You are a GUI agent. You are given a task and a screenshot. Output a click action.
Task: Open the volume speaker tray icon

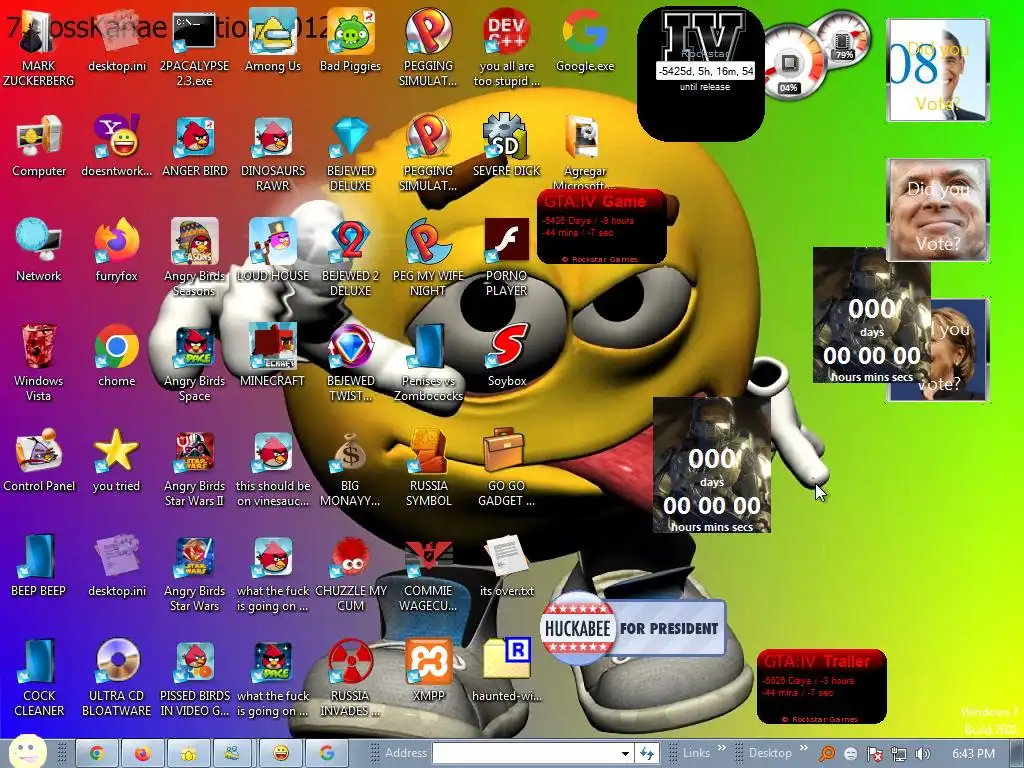tap(923, 754)
